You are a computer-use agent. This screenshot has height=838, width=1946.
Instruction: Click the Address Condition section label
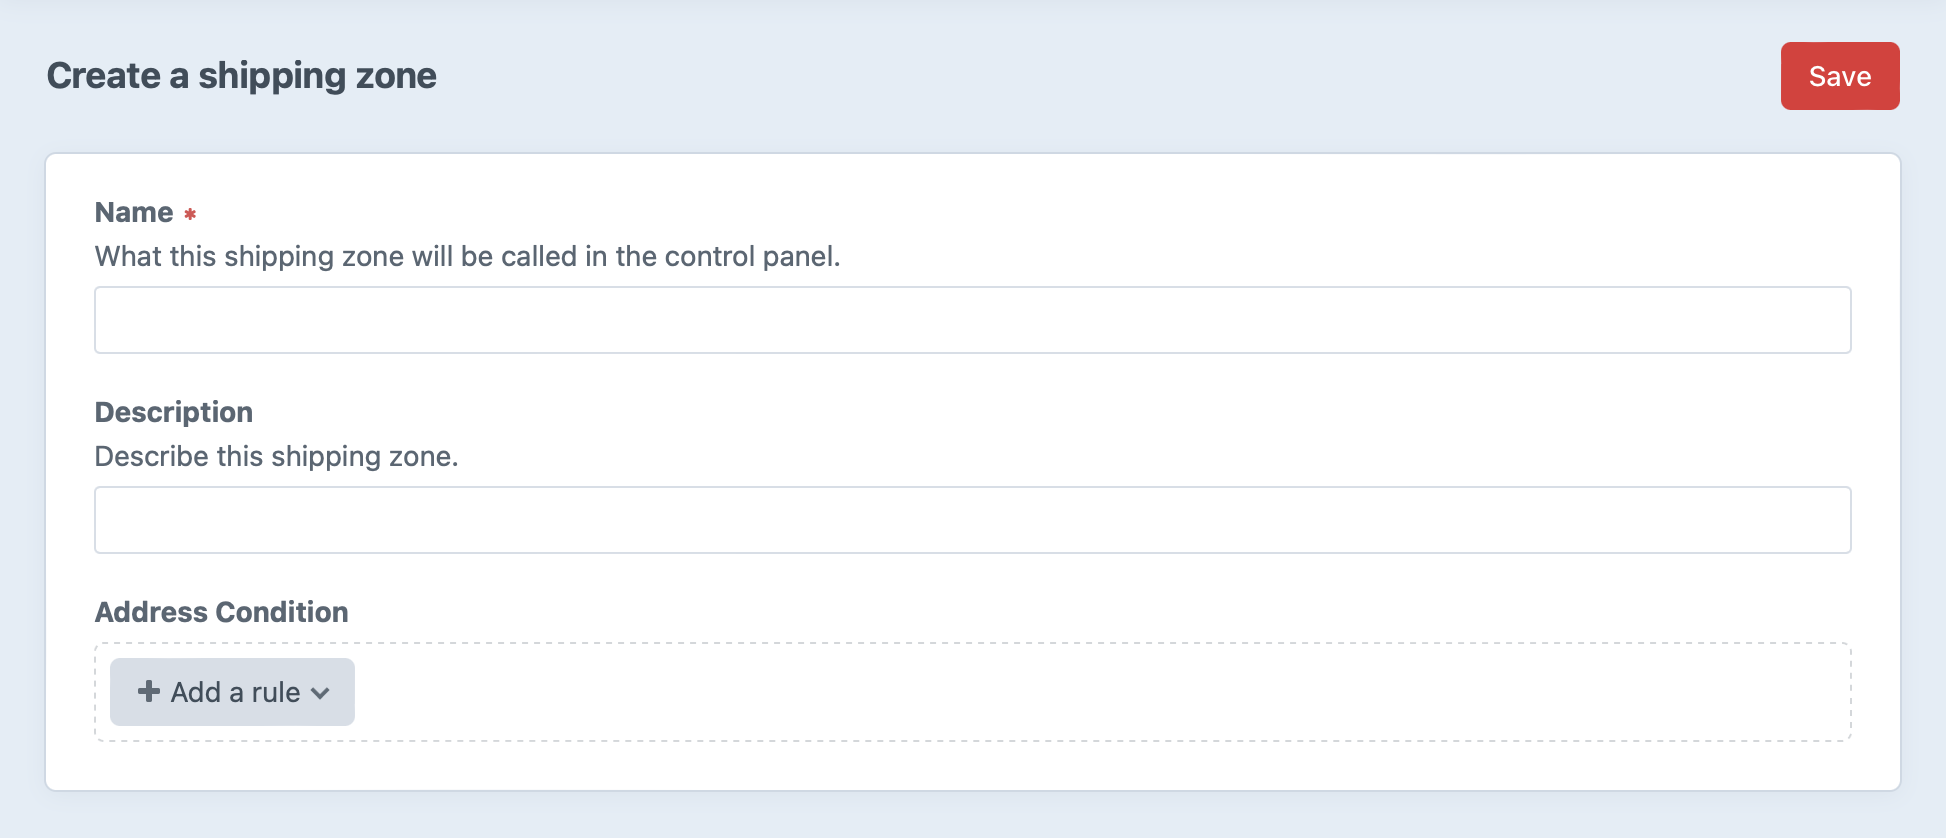pos(221,611)
